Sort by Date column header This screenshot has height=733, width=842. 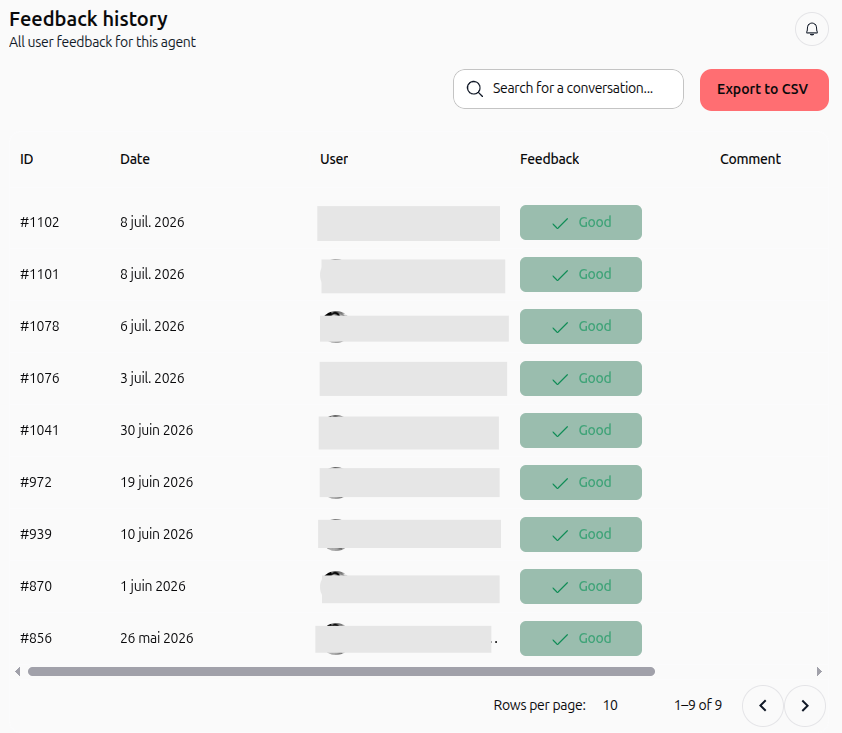coord(135,159)
